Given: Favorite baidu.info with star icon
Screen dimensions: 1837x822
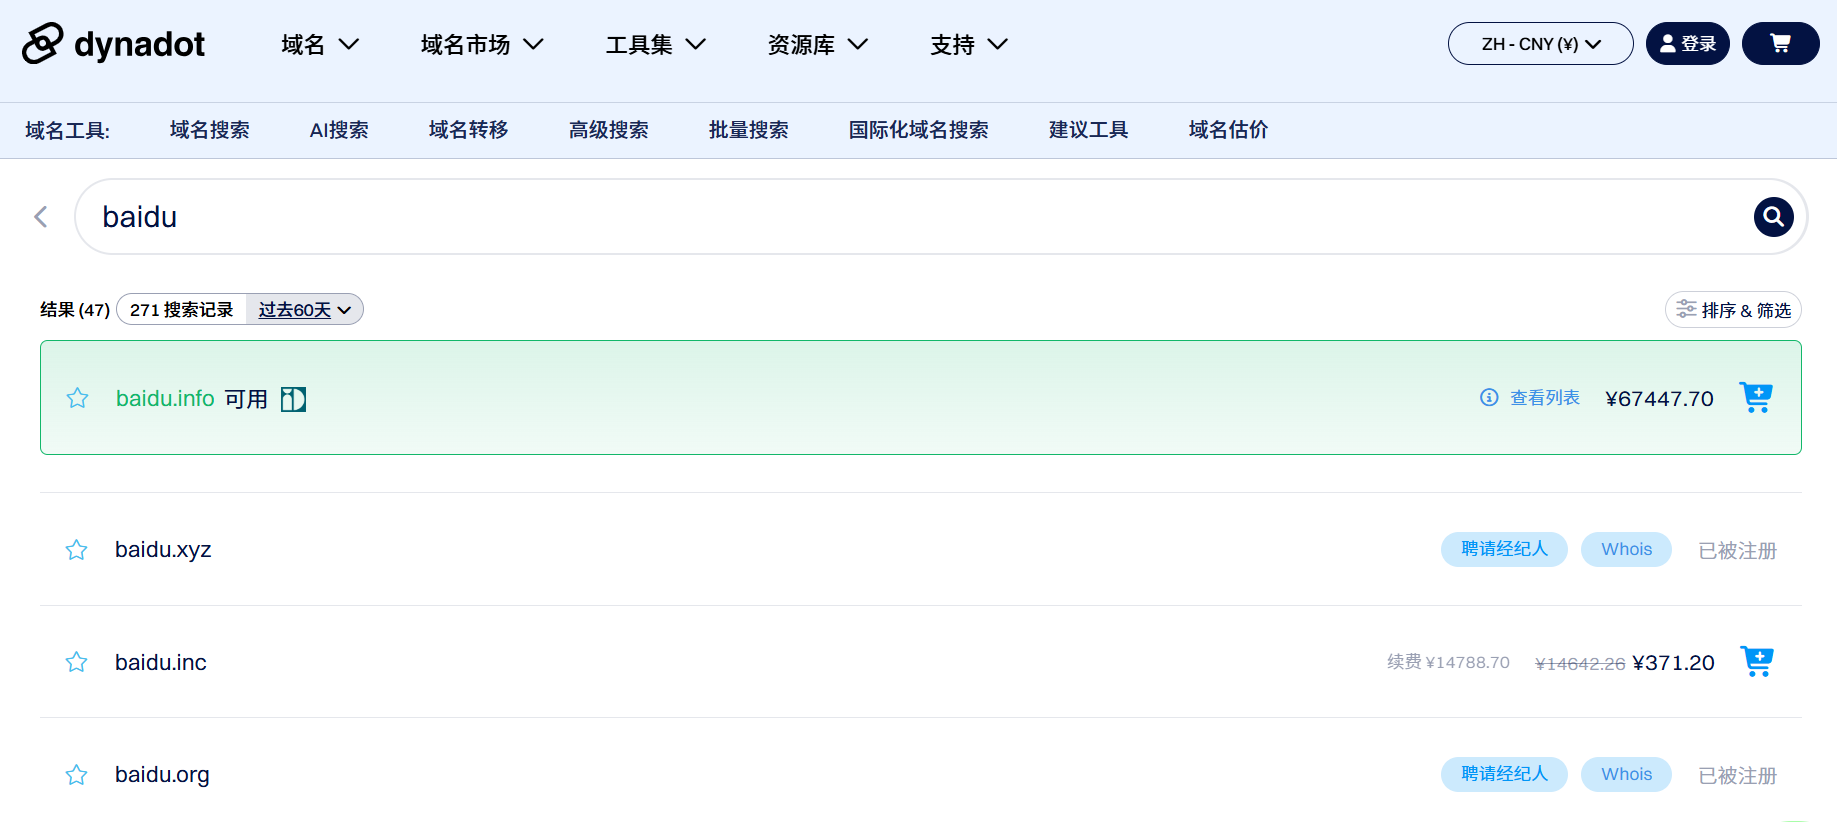Looking at the screenshot, I should click(x=77, y=398).
